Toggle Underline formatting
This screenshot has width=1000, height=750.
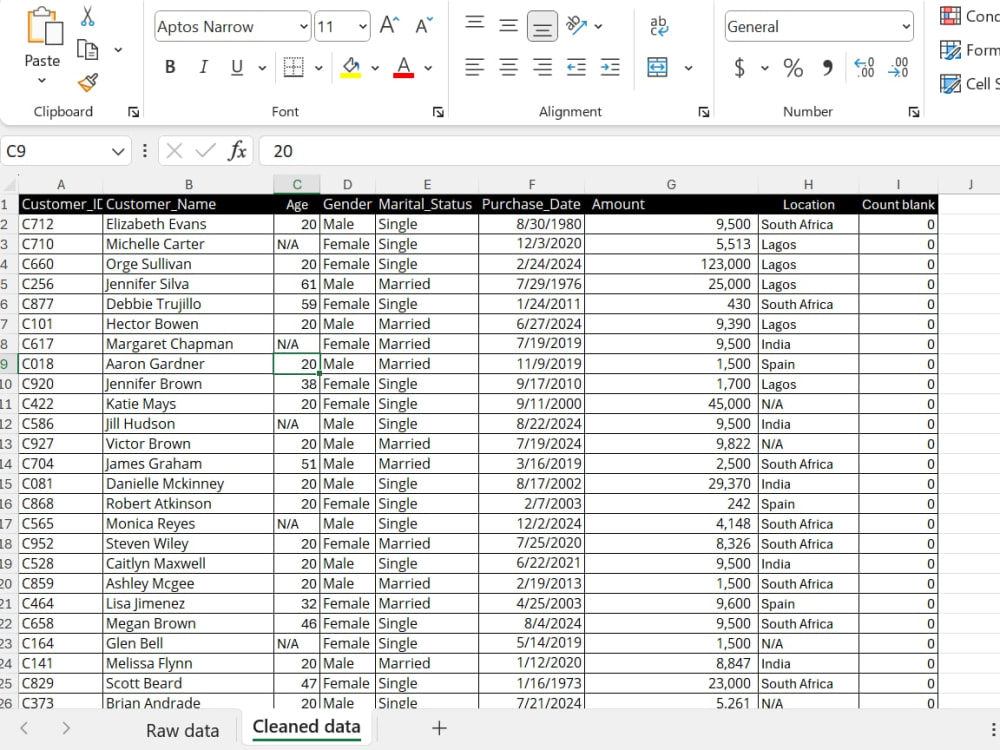click(237, 67)
